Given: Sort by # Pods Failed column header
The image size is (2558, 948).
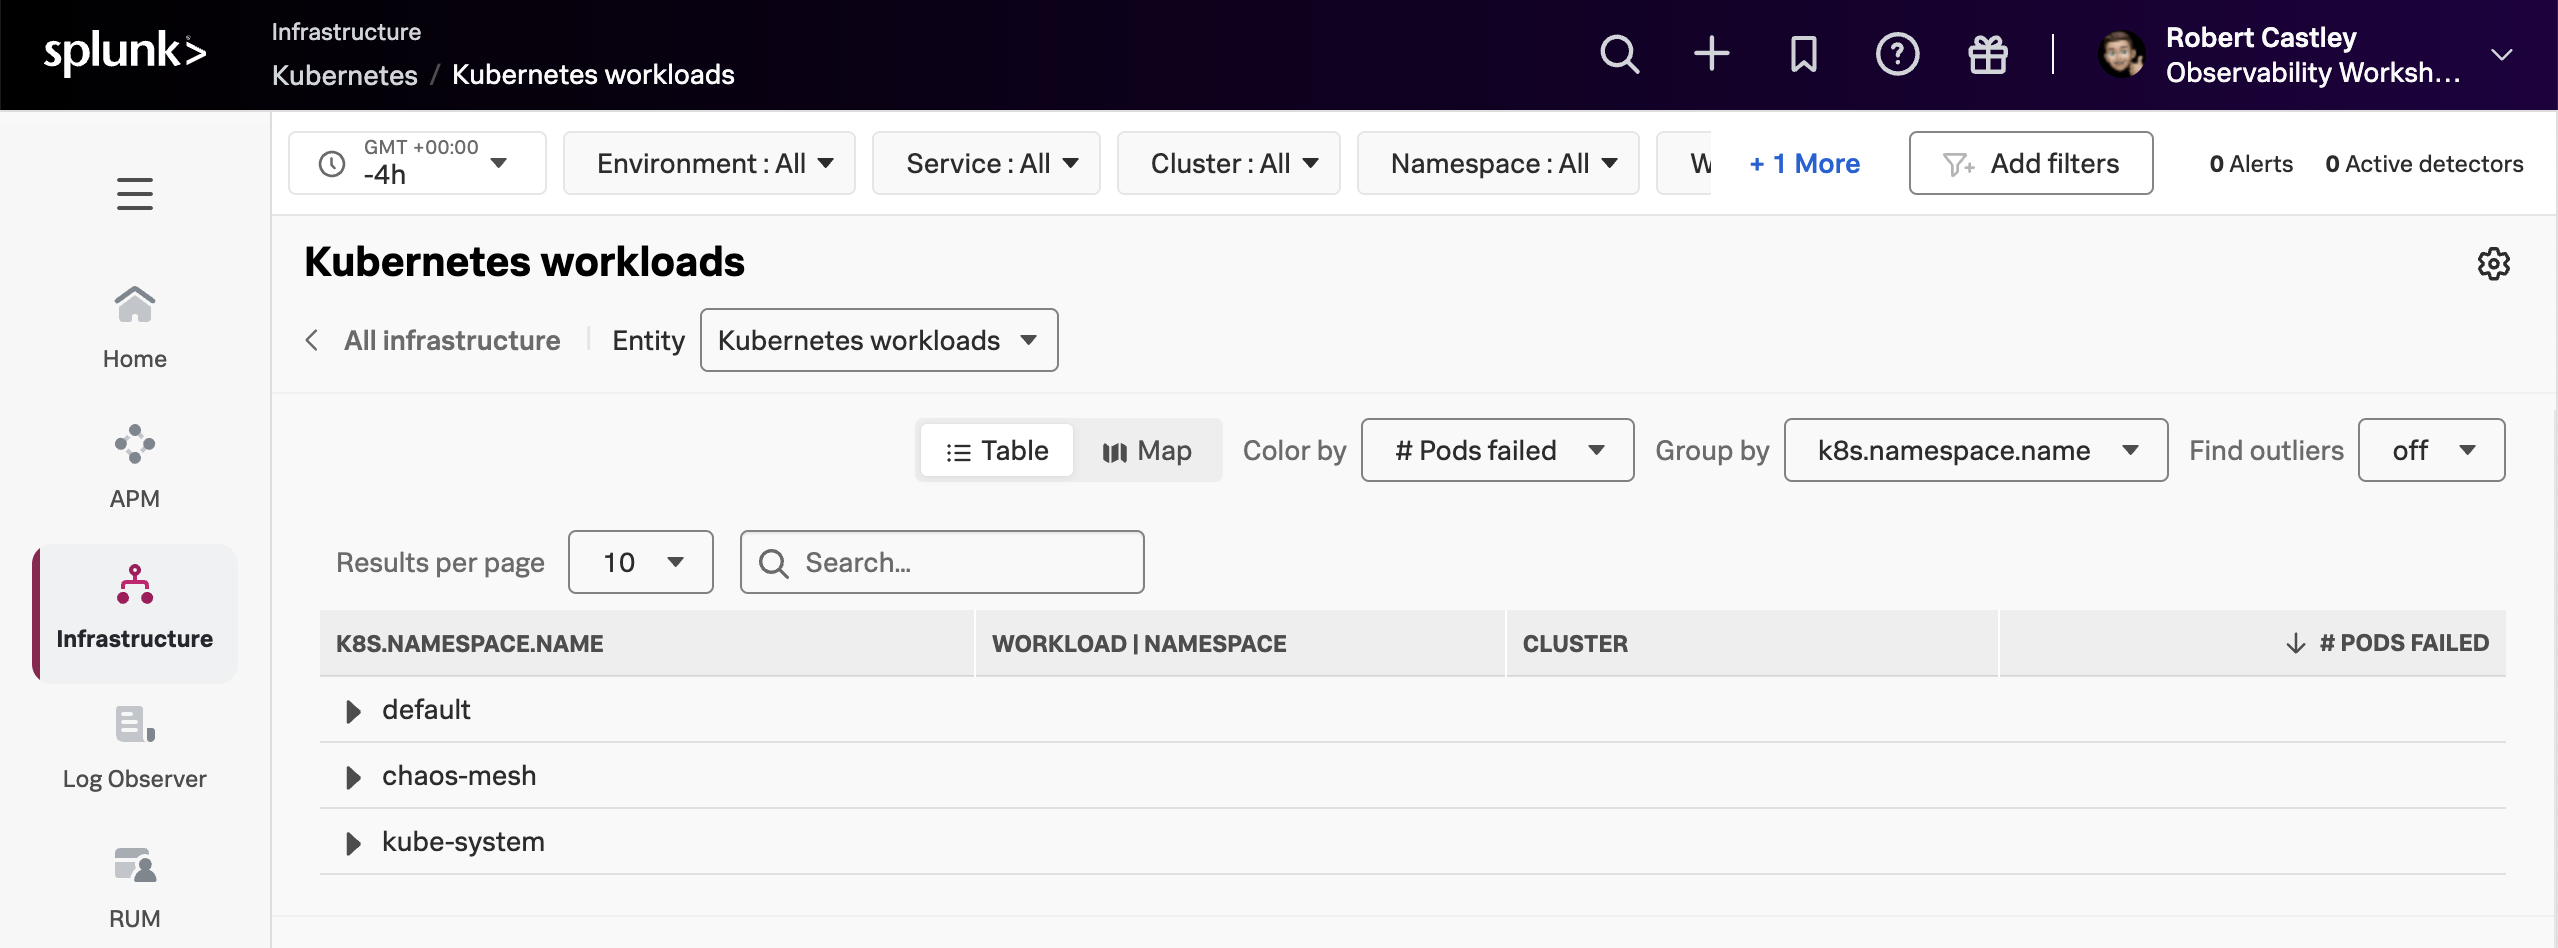Looking at the screenshot, I should tap(2403, 643).
